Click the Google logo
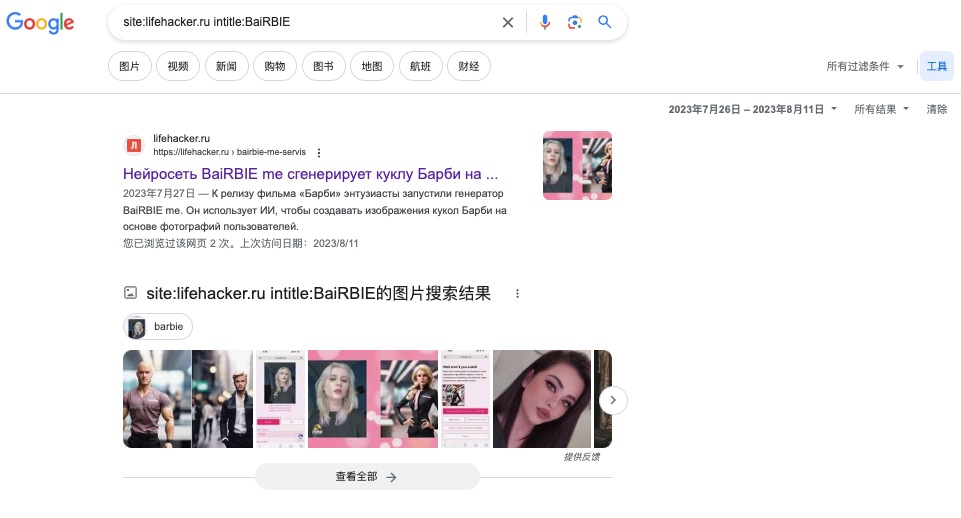Screen dimensions: 961x518 point(40,23)
